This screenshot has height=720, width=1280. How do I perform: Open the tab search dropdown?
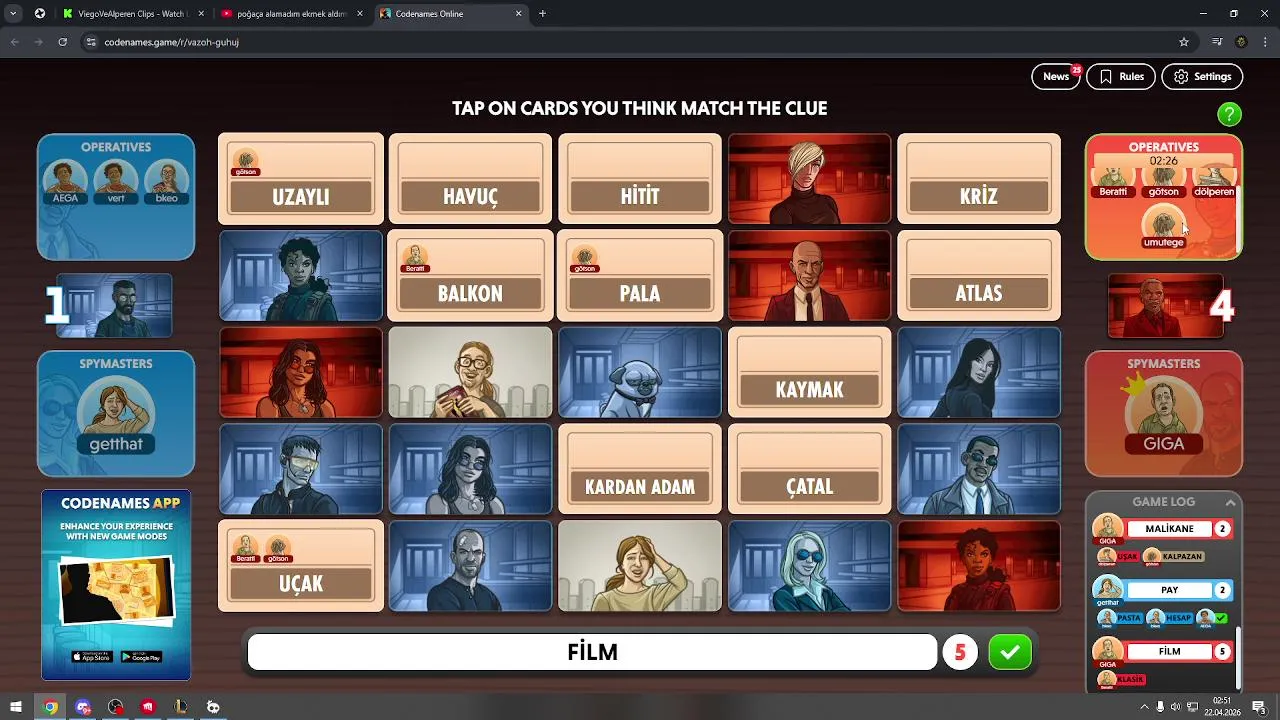pos(13,14)
